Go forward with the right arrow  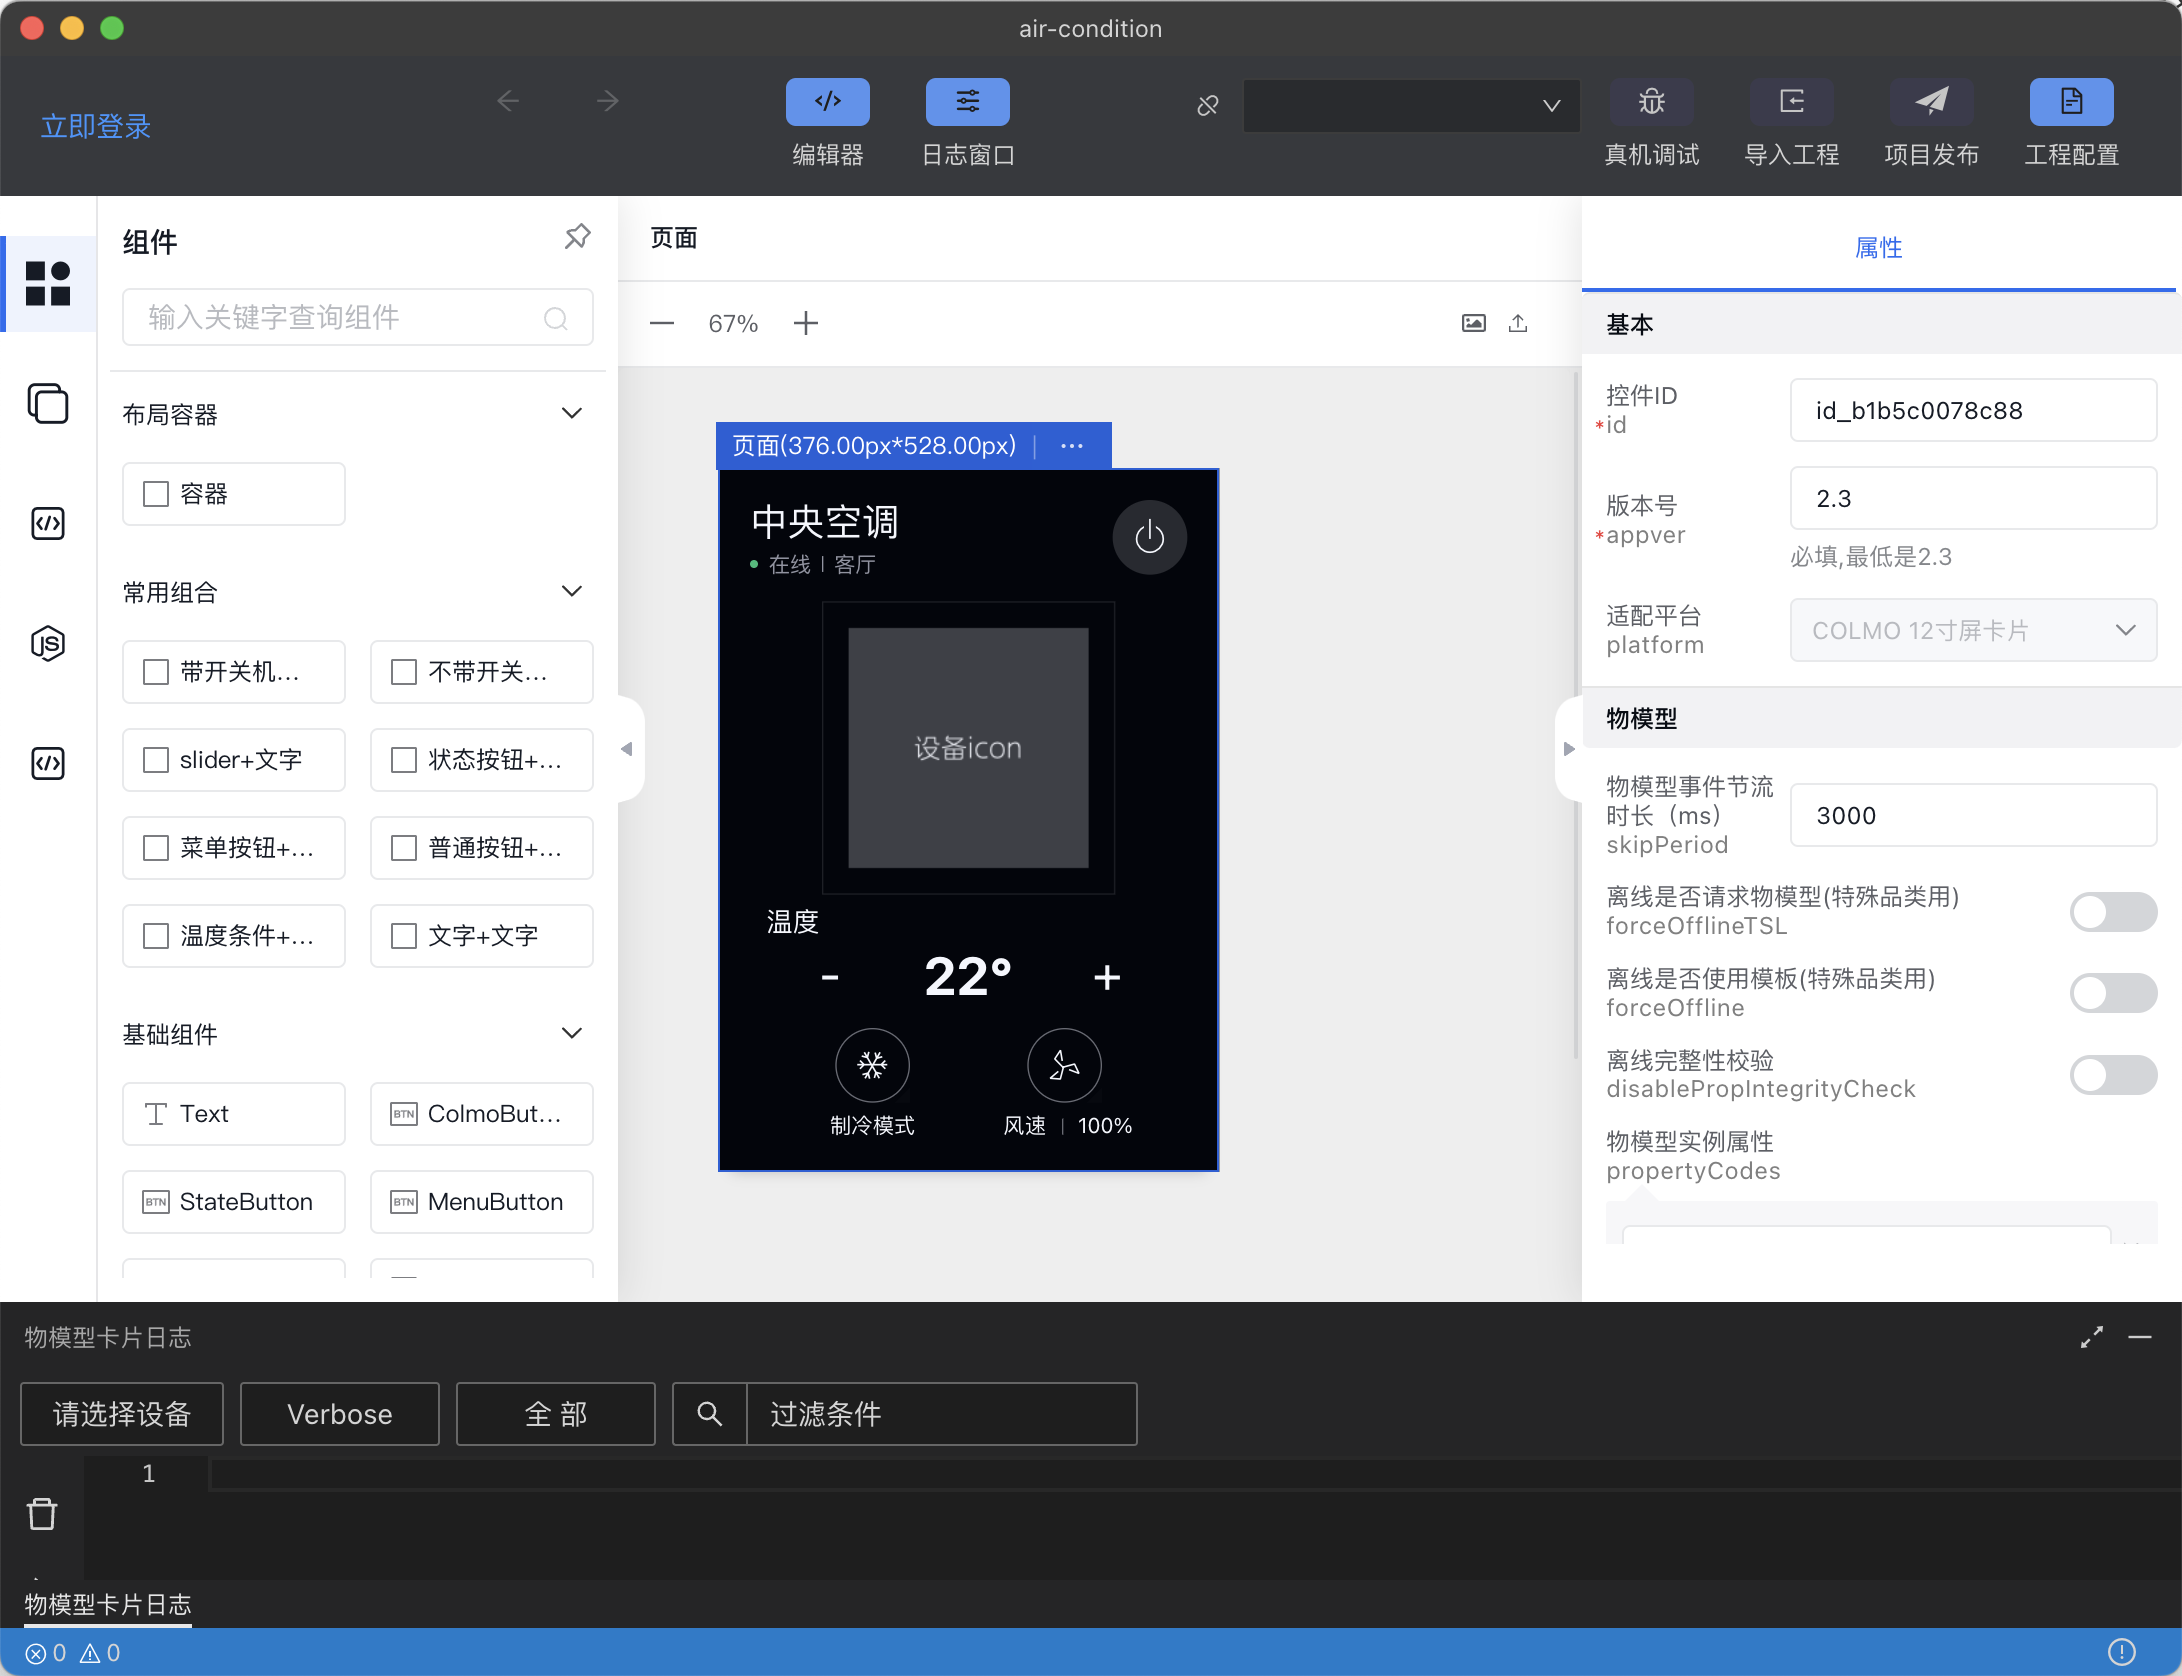coord(607,101)
